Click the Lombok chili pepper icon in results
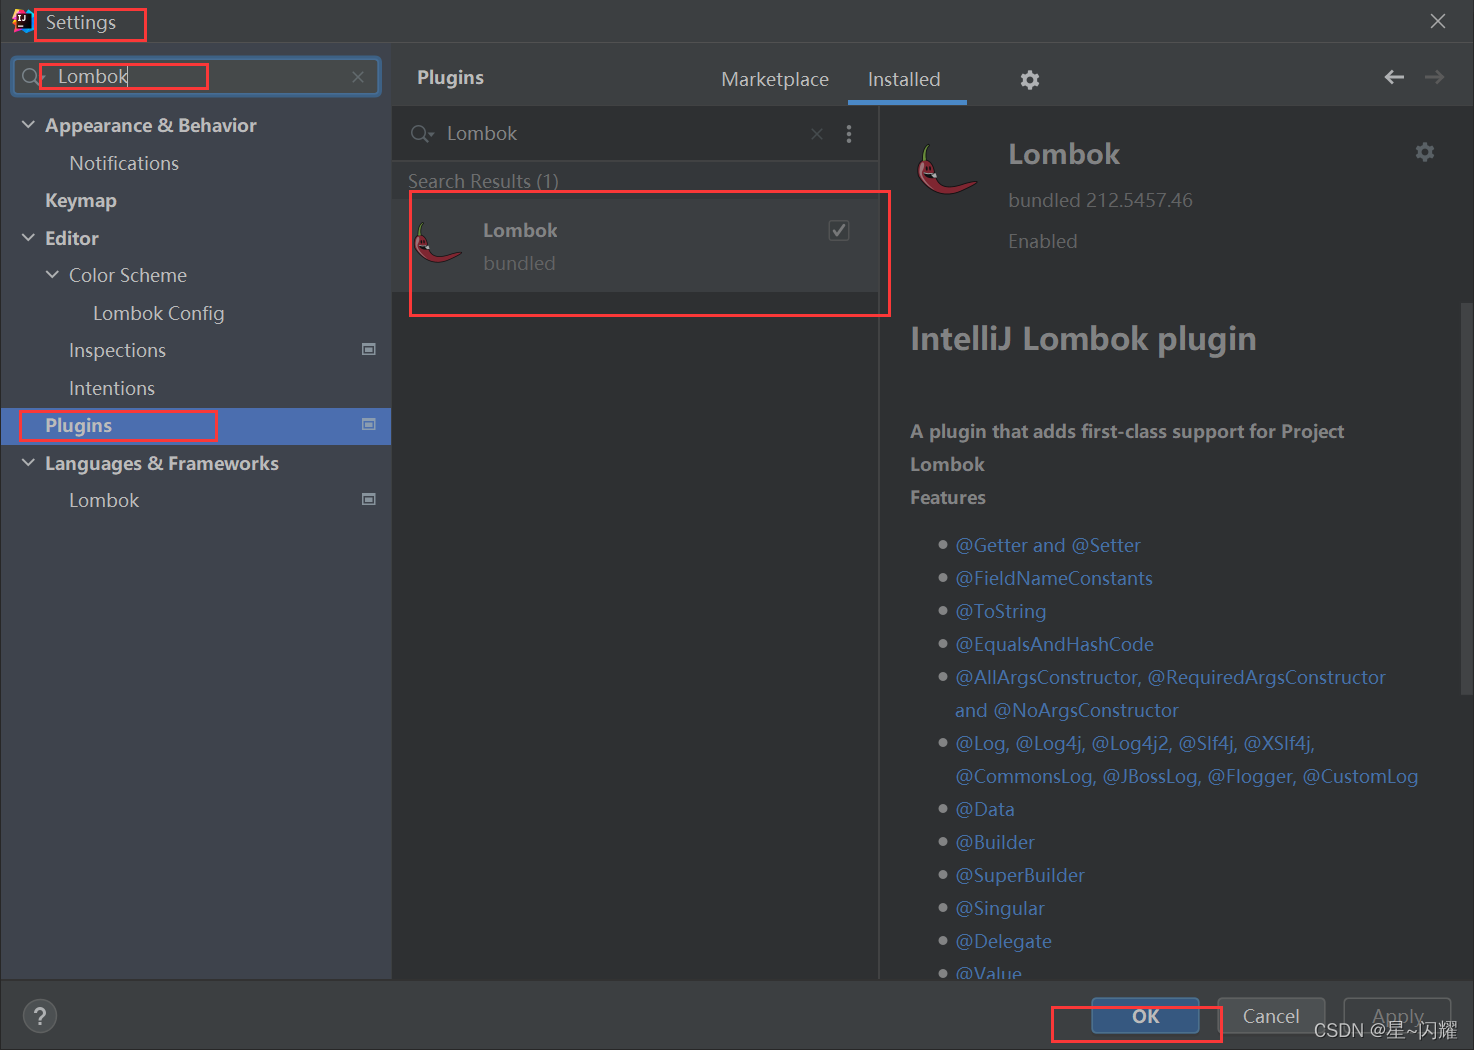Screen dimensions: 1474x1050 [438, 243]
